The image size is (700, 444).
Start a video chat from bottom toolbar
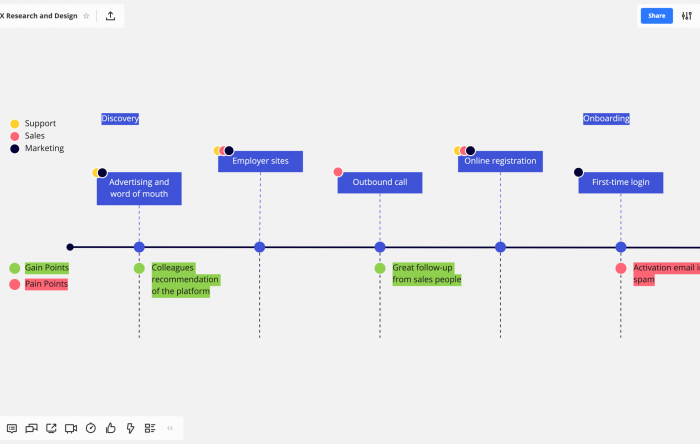[x=71, y=428]
